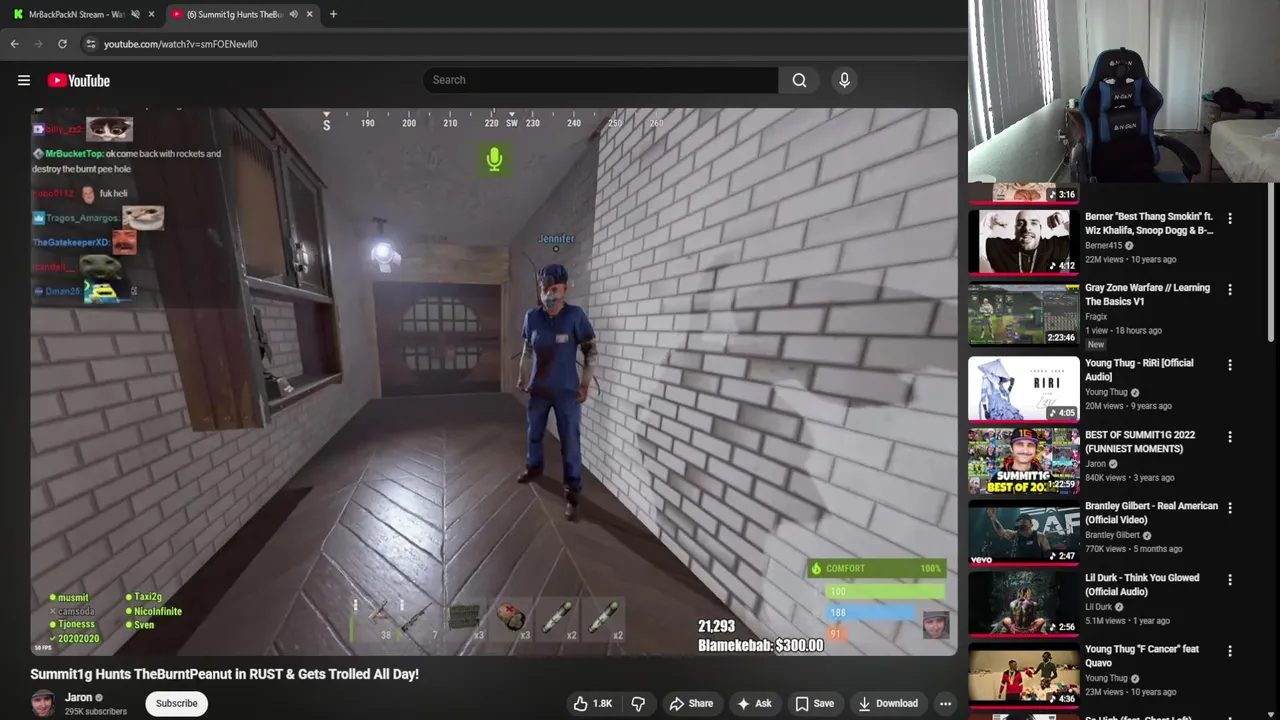This screenshot has width=1280, height=720.
Task: Go to the YouTube home logo
Action: (x=78, y=80)
